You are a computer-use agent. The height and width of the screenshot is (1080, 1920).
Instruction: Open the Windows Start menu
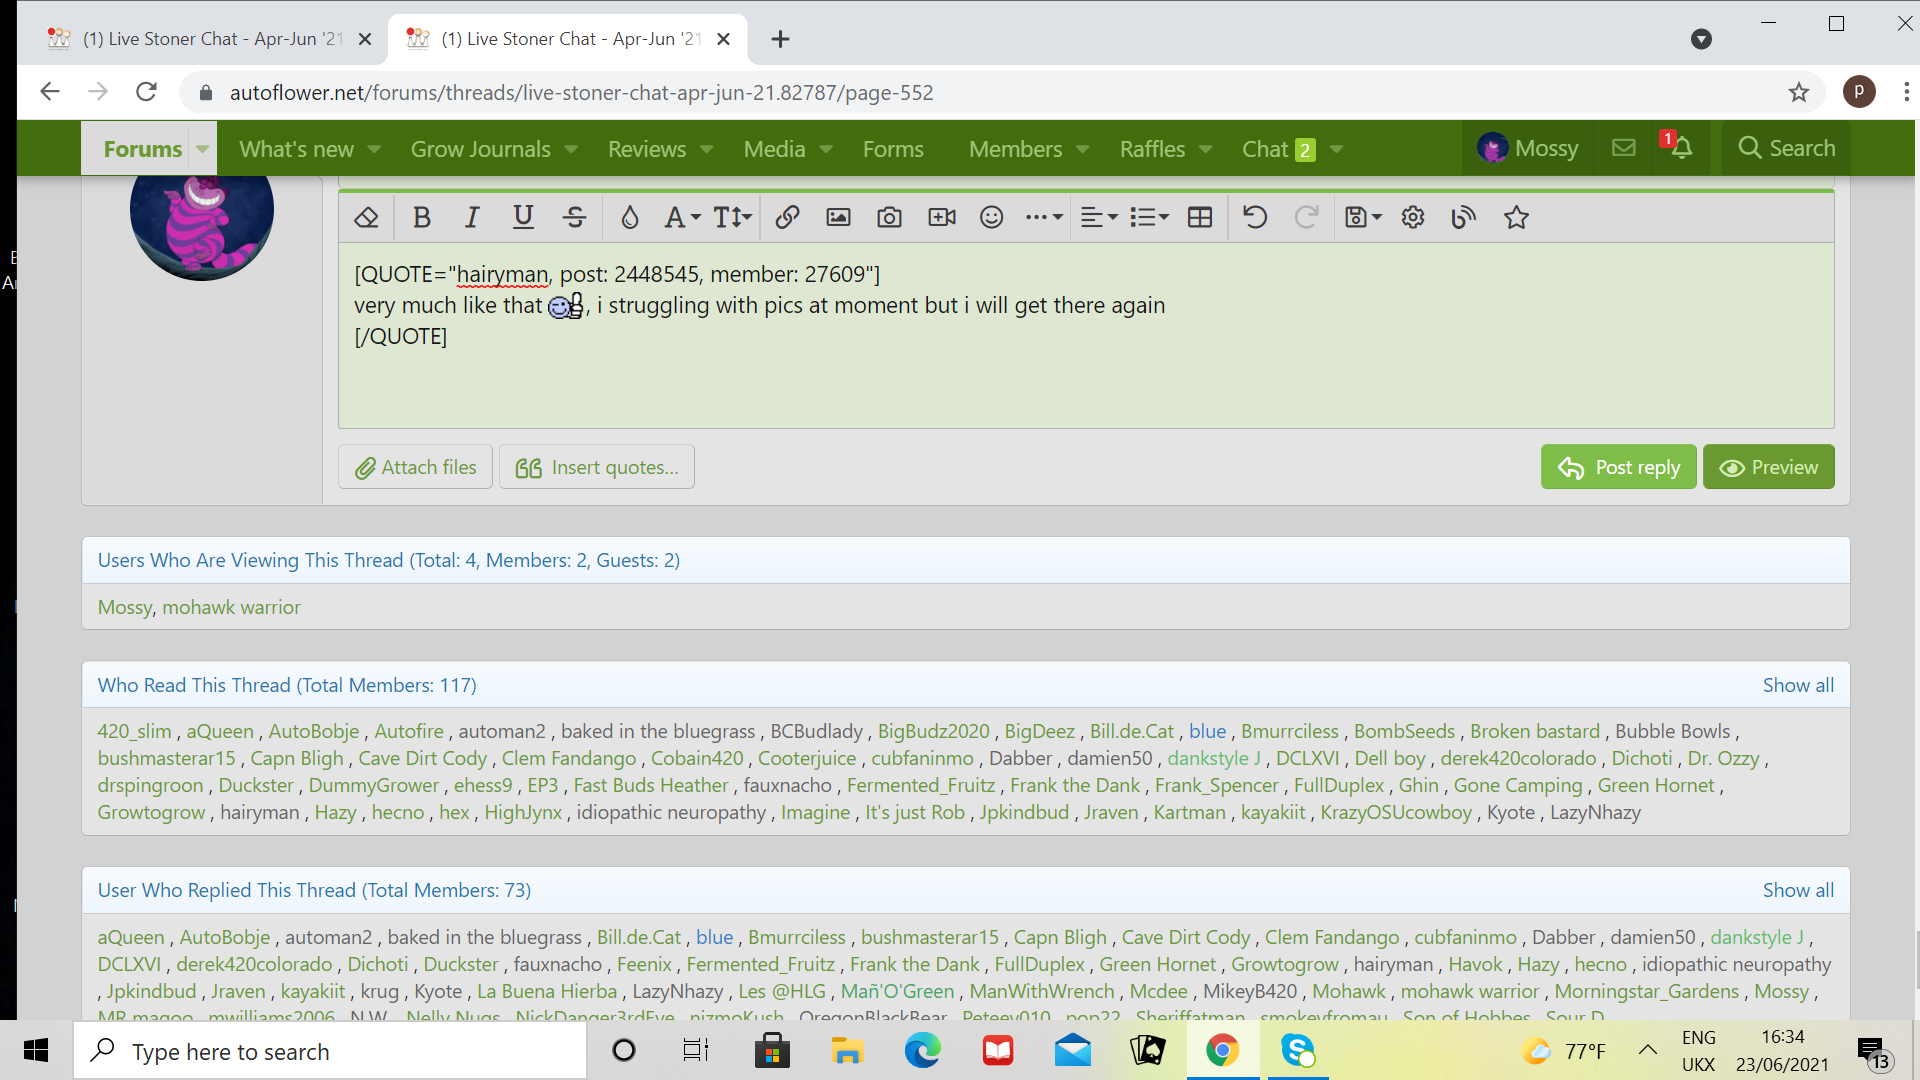coord(36,1051)
